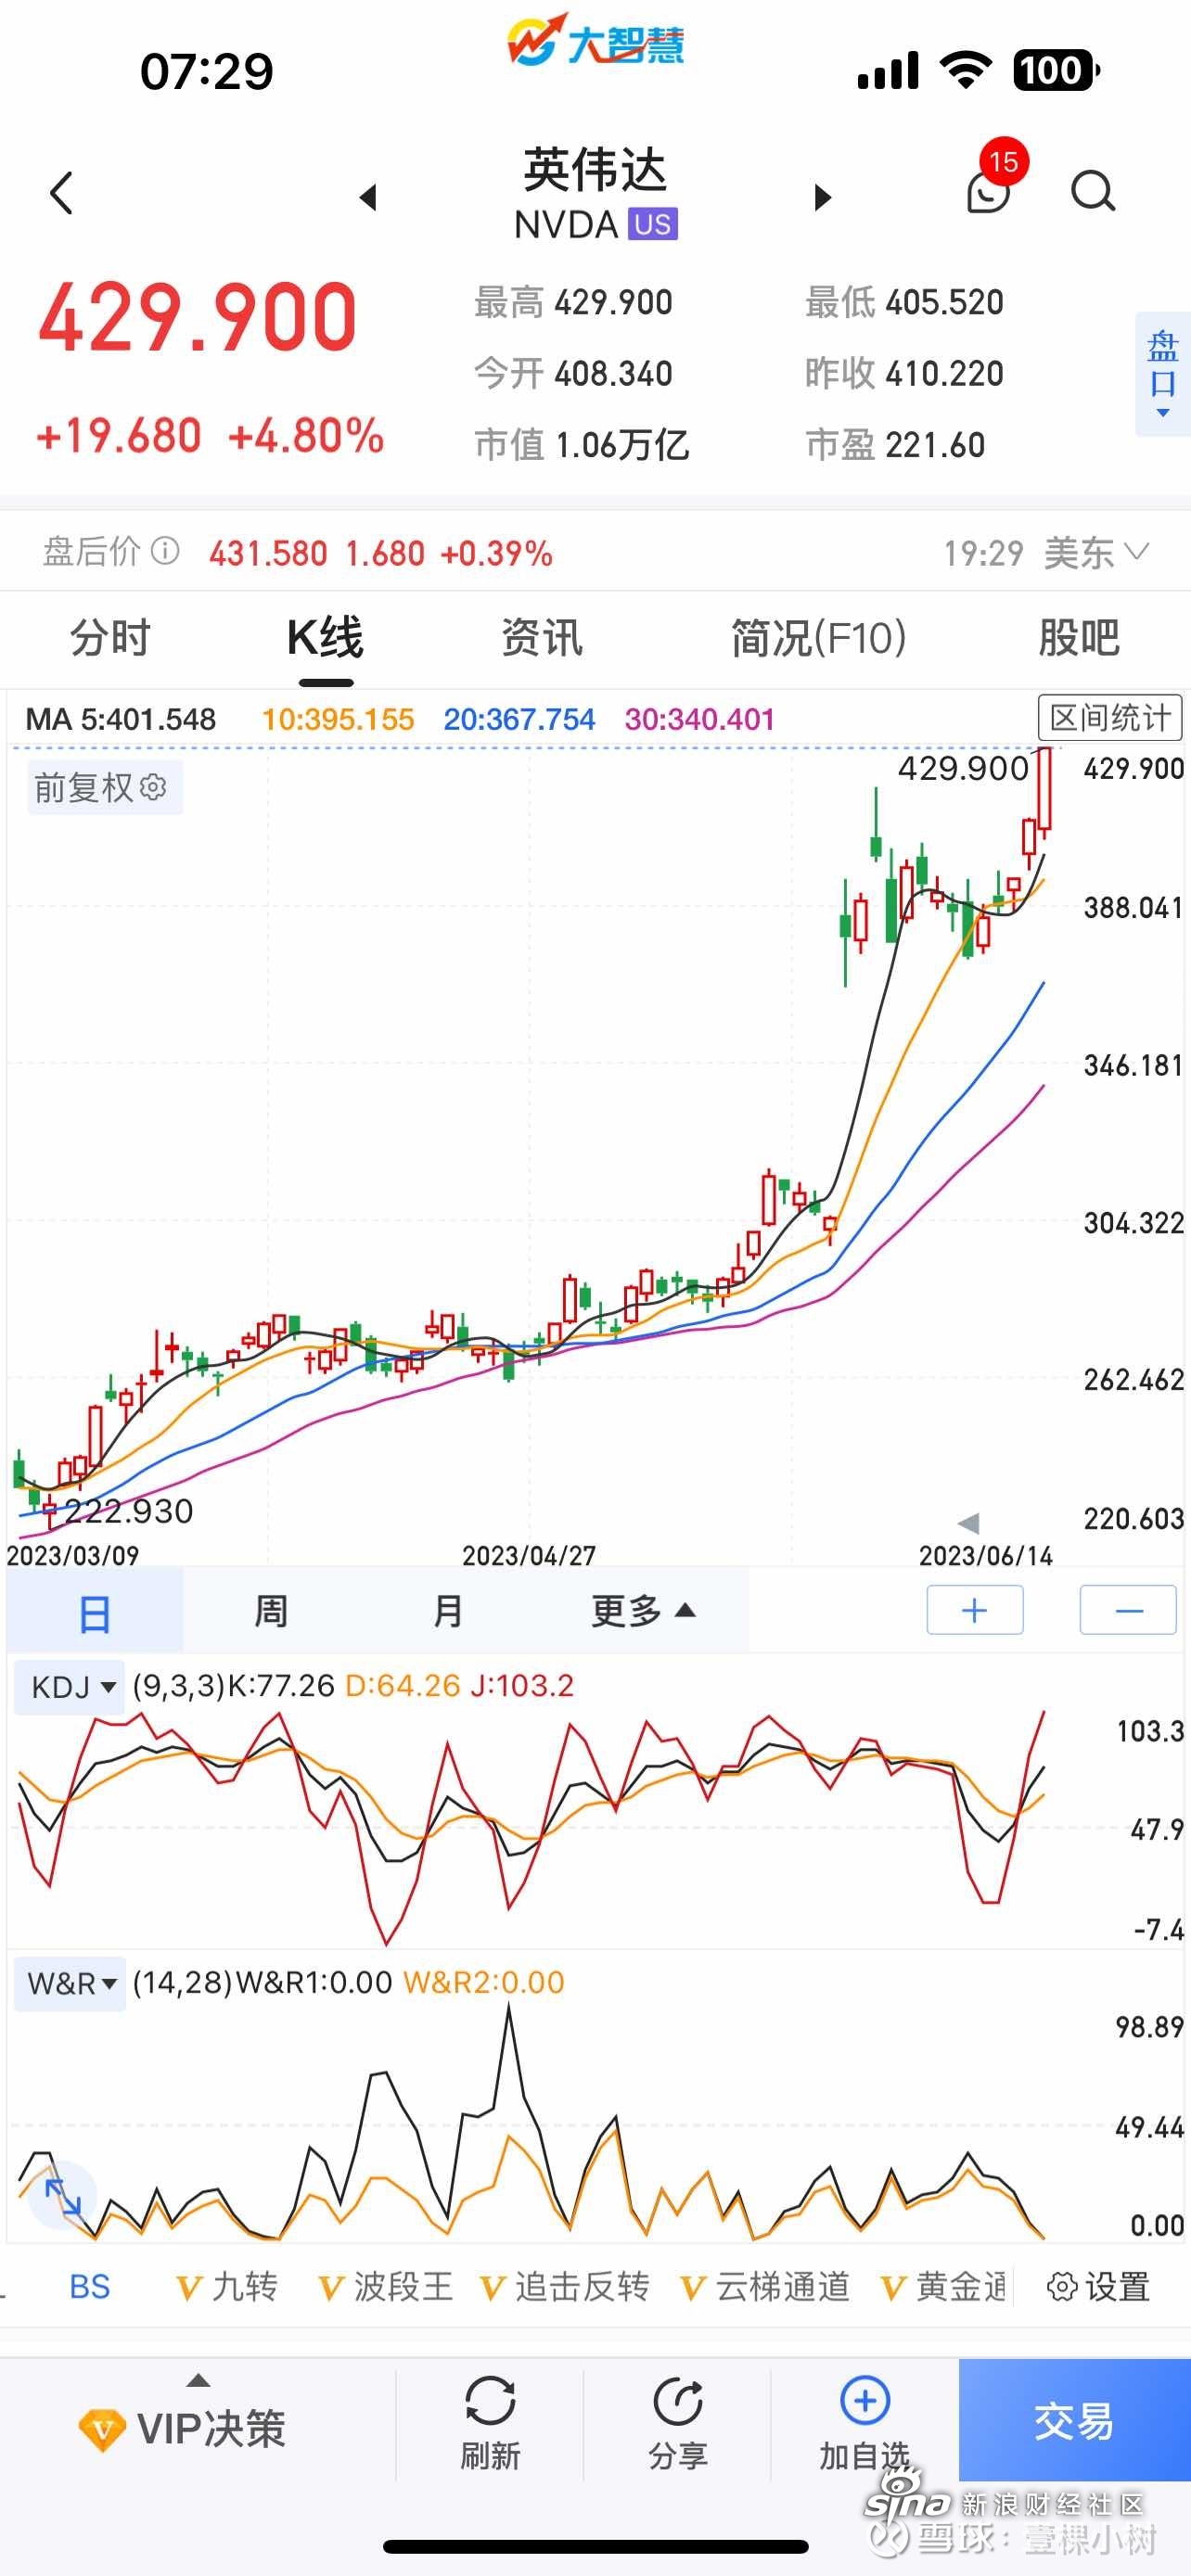
Task: Tap the percent change +4.80%
Action: (x=306, y=436)
